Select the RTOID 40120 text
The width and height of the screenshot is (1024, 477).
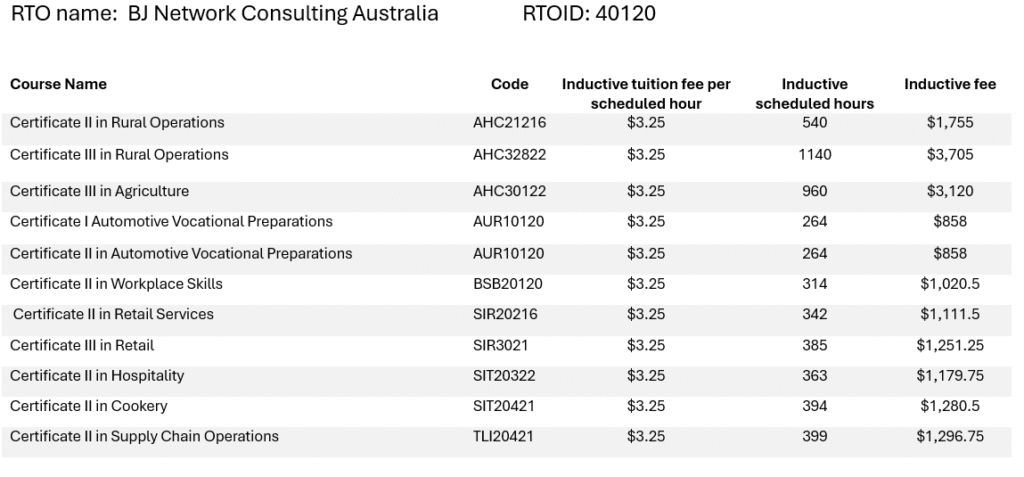(x=589, y=14)
